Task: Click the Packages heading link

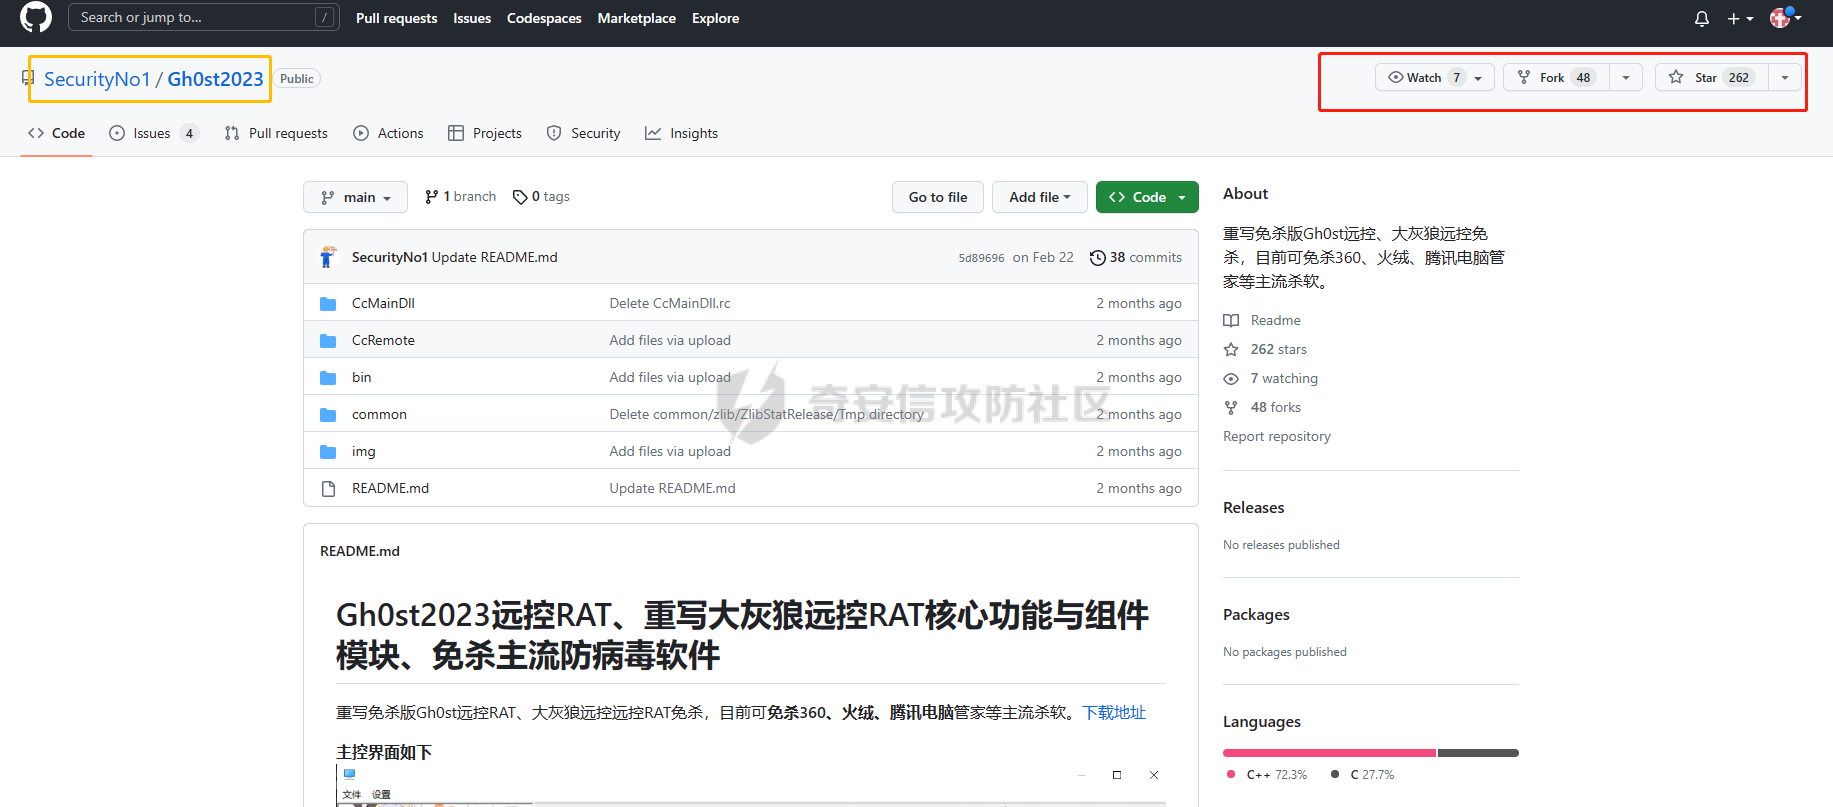Action: click(x=1256, y=614)
